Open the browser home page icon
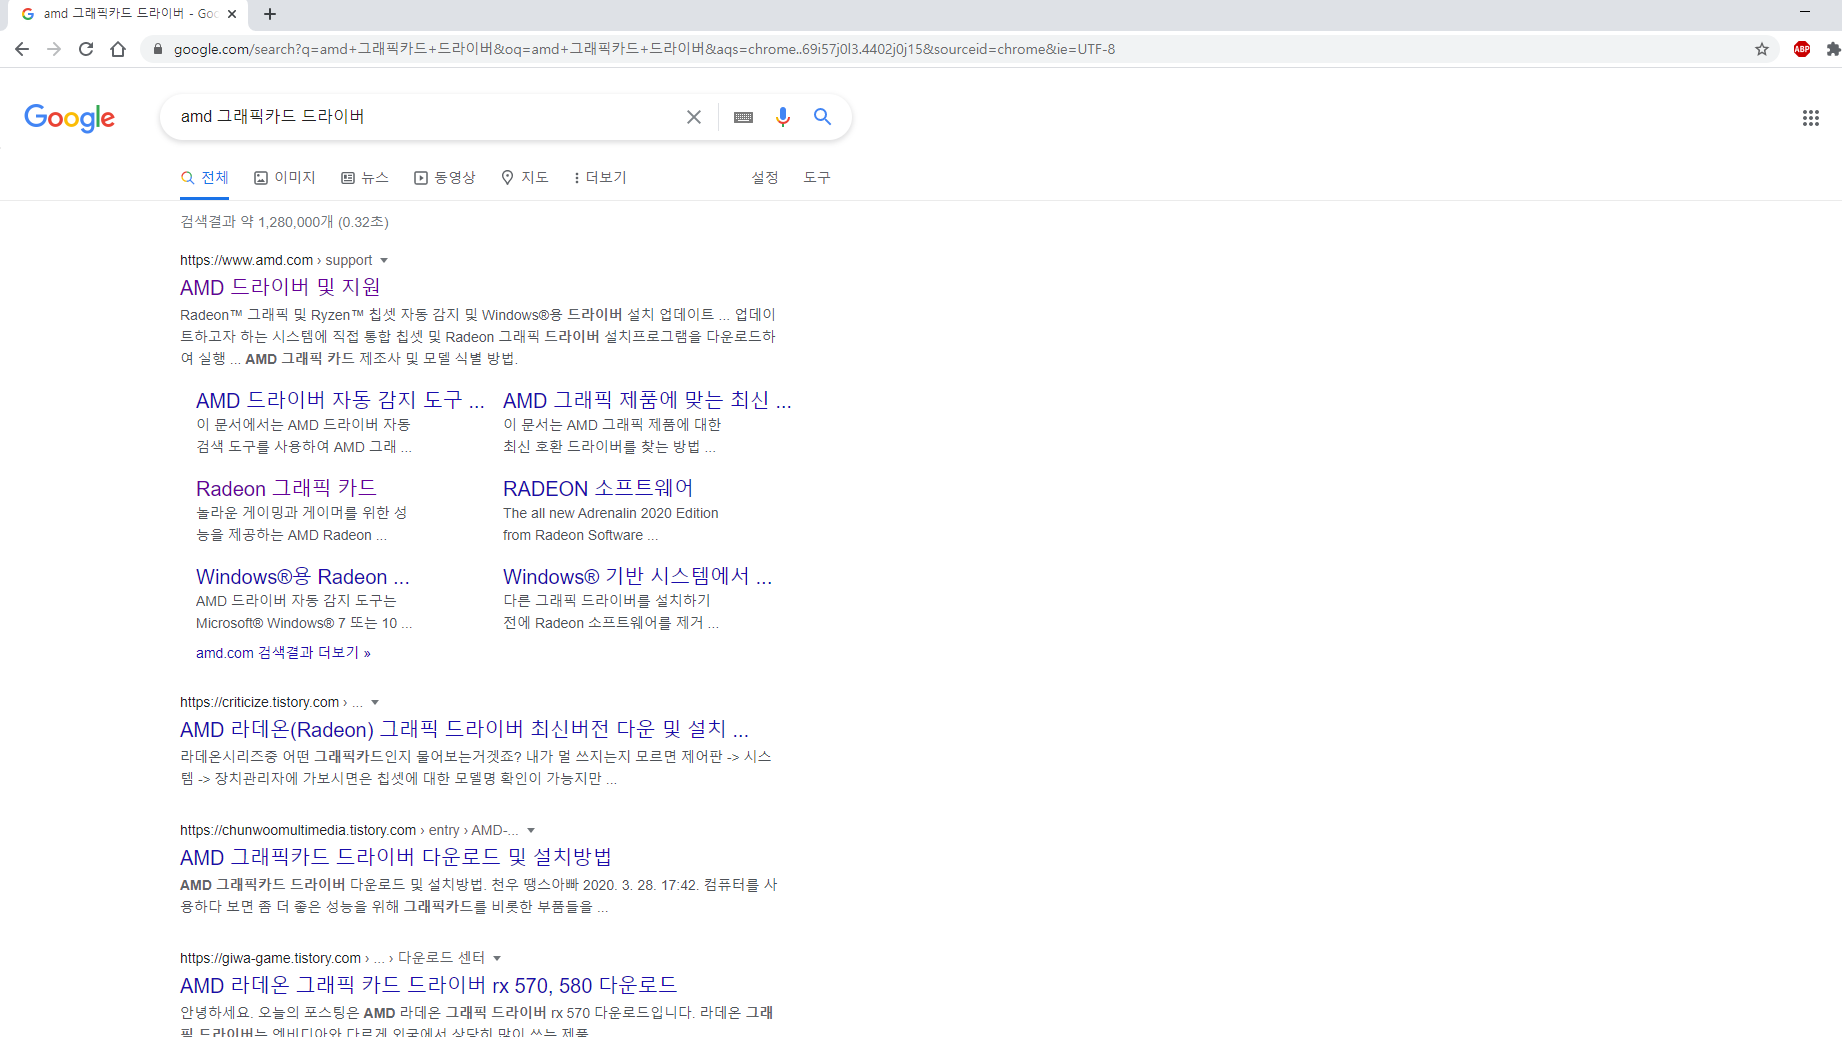This screenshot has height=1037, width=1842. (x=118, y=49)
